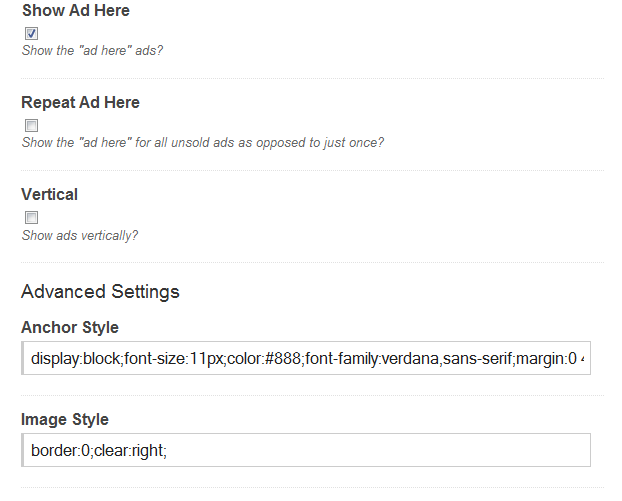Click the Anchor Style field label

point(70,328)
